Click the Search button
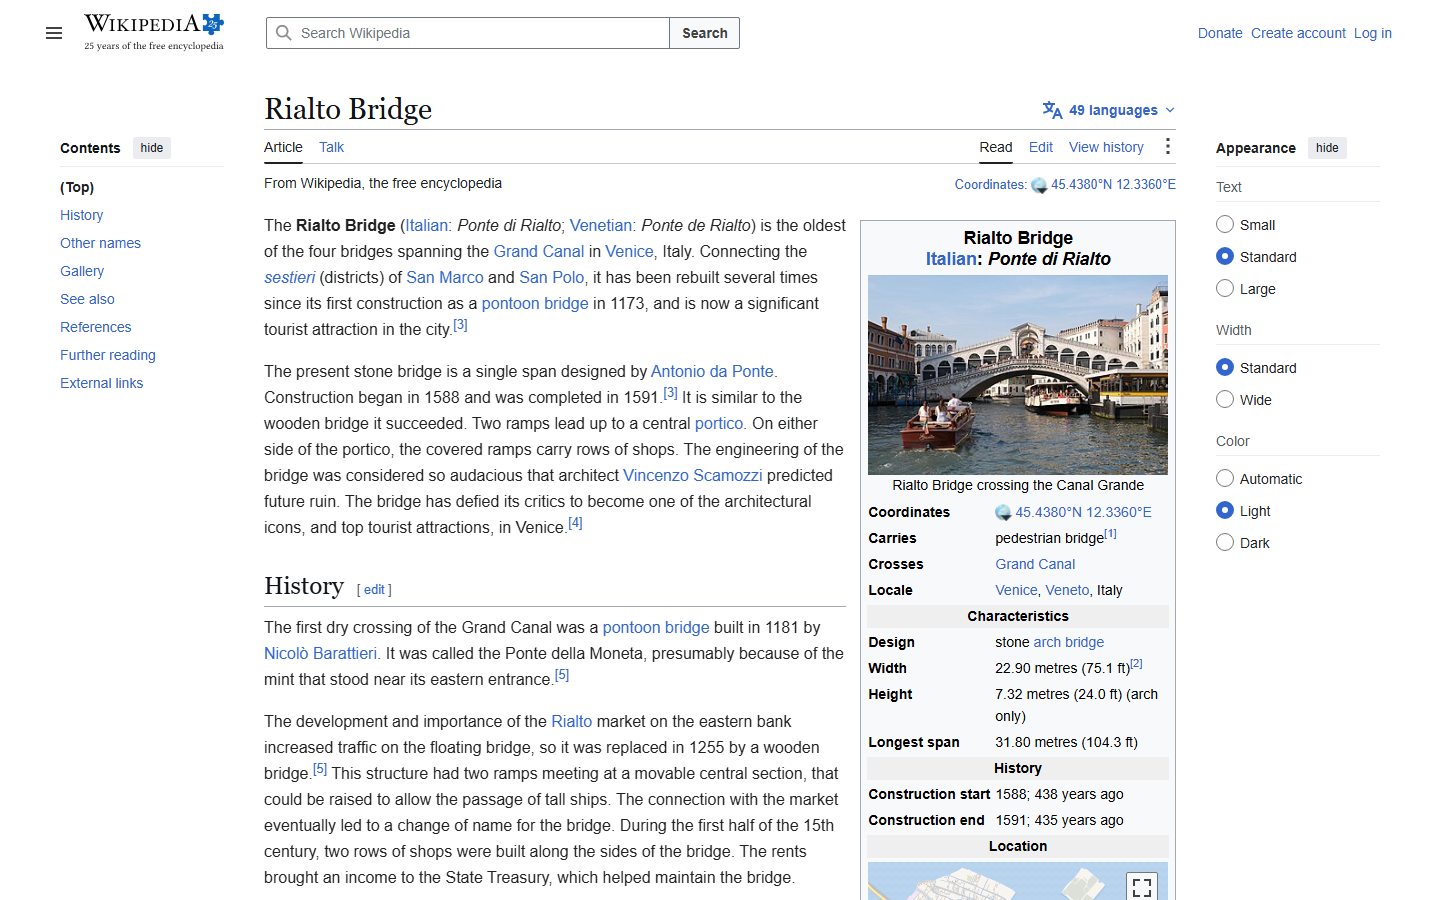 click(705, 33)
